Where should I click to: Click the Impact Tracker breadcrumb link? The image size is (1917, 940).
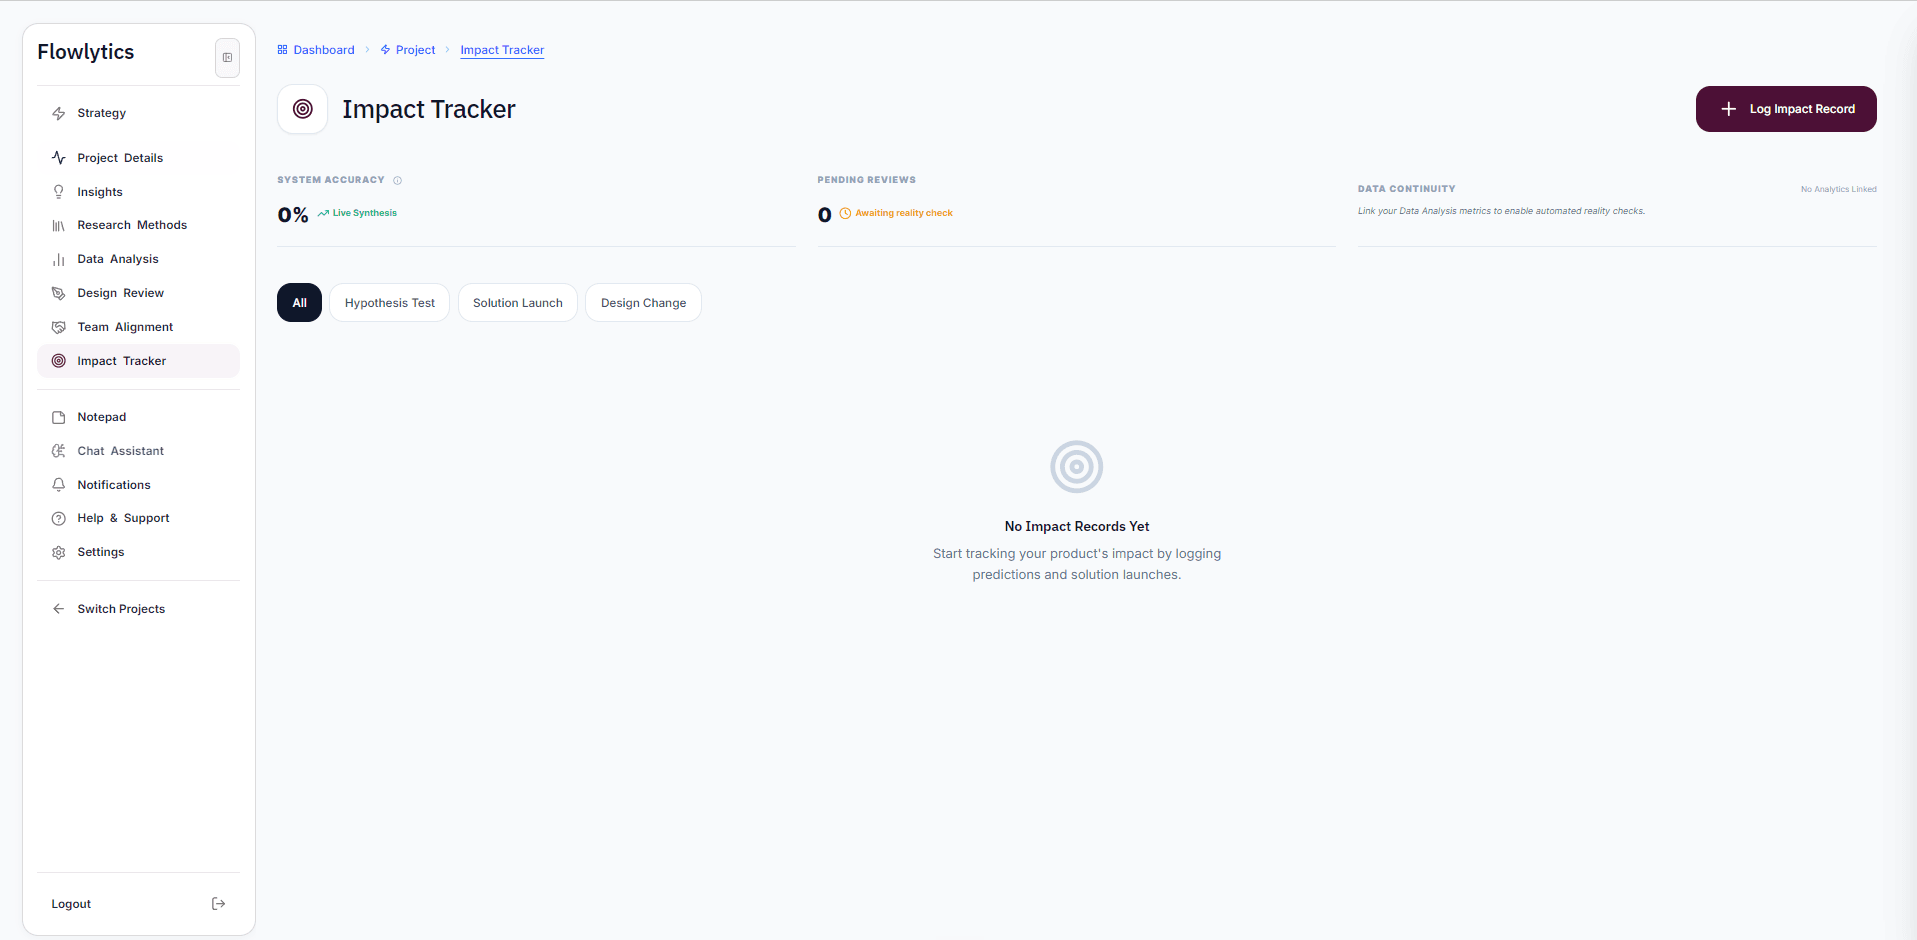pos(502,50)
